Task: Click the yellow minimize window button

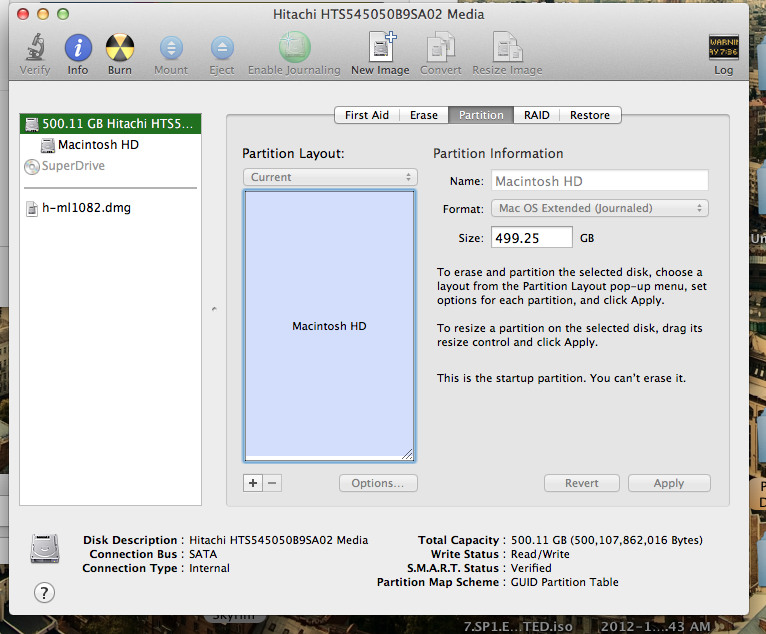Action: tap(43, 14)
